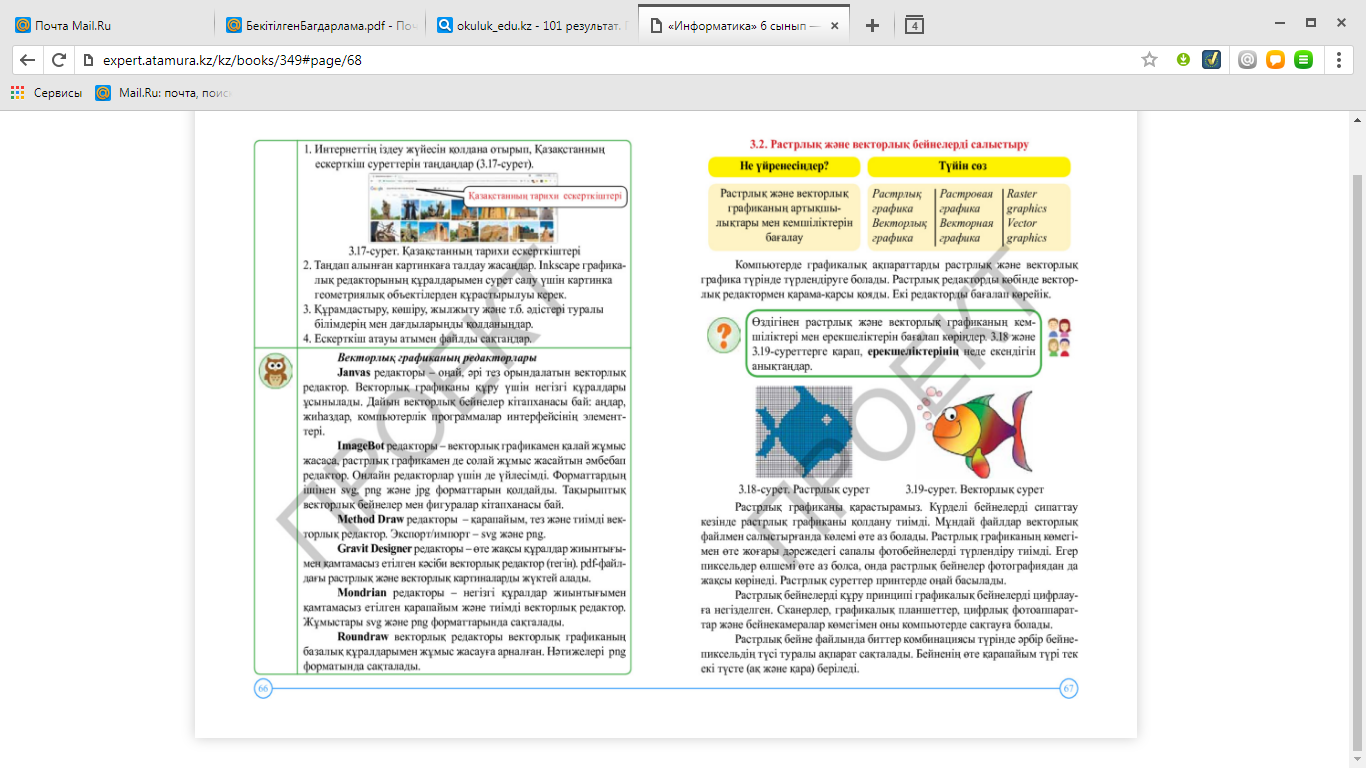This screenshot has height=768, width=1366.
Task: Bookmark this page with the star icon
Action: pos(1149,60)
